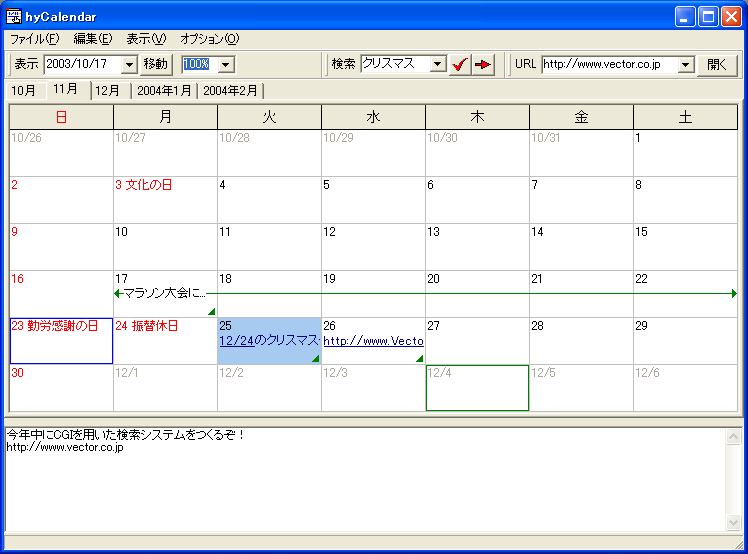Open the オプション(O) menu
The width and height of the screenshot is (748, 554).
click(209, 39)
